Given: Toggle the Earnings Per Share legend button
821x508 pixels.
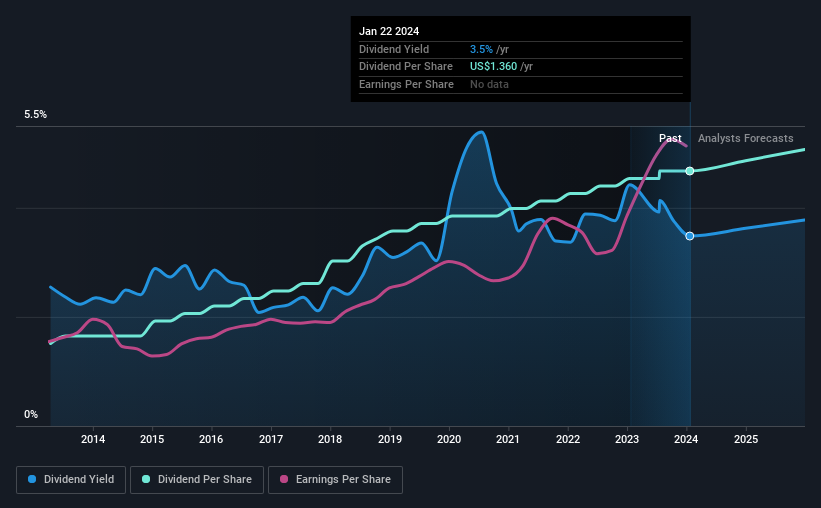Looking at the screenshot, I should click(x=335, y=480).
